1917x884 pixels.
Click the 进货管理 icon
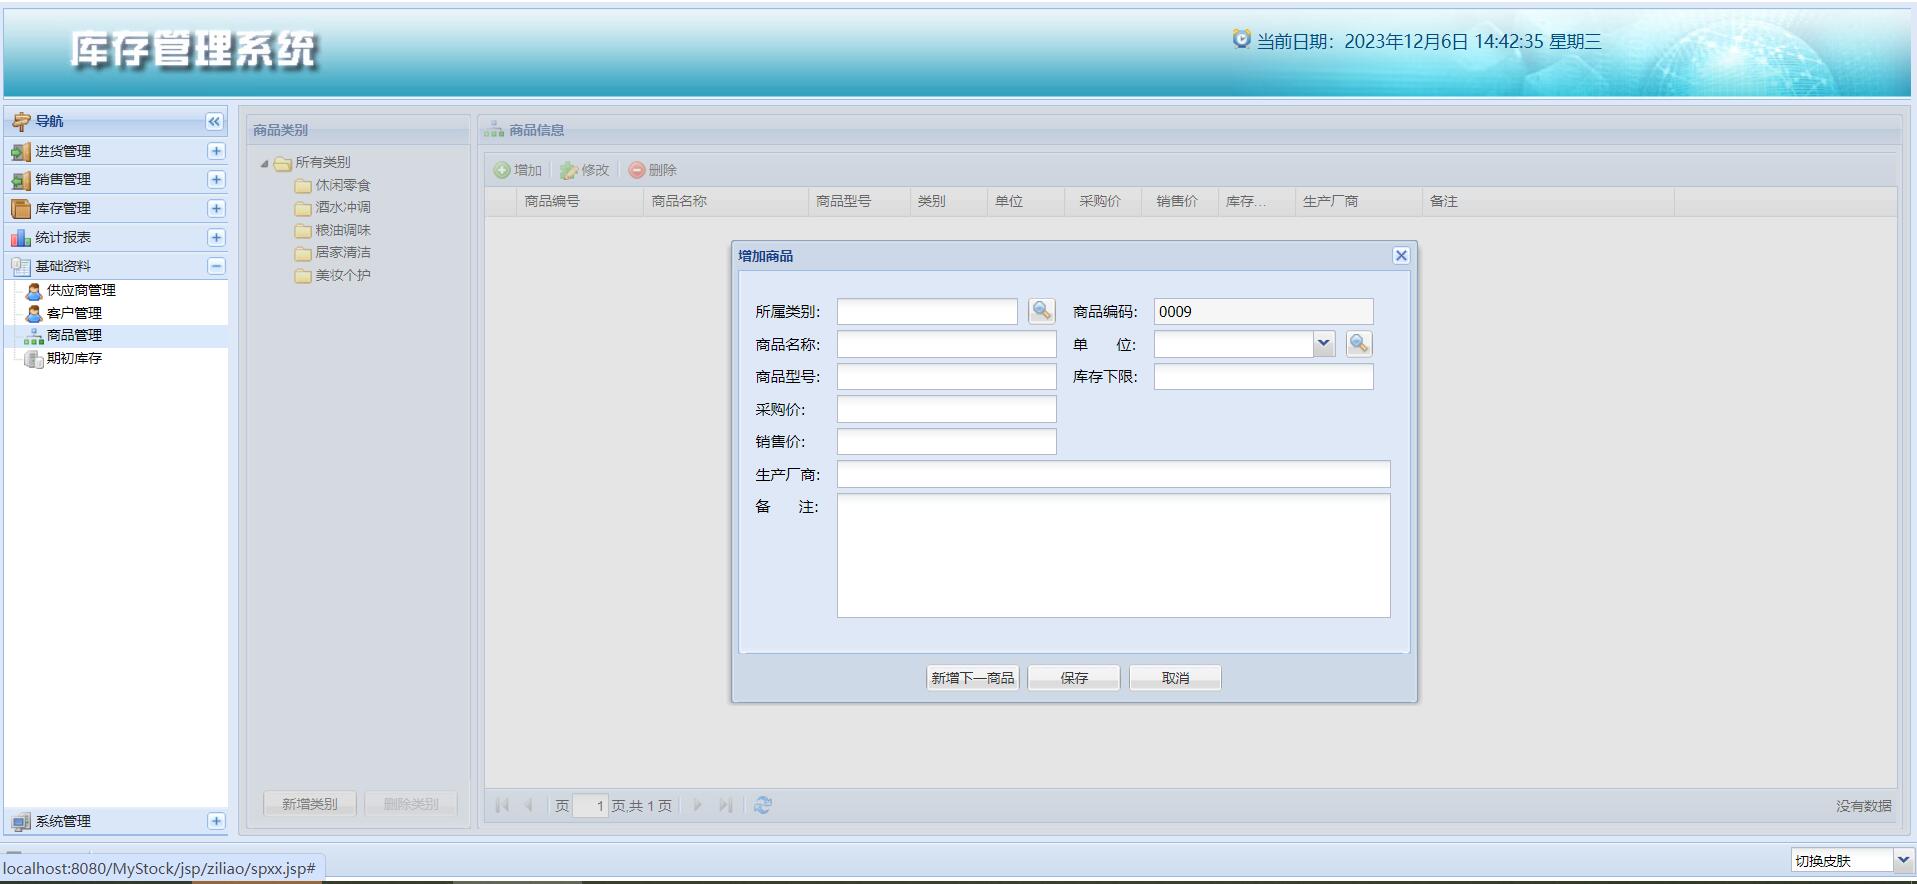point(20,152)
